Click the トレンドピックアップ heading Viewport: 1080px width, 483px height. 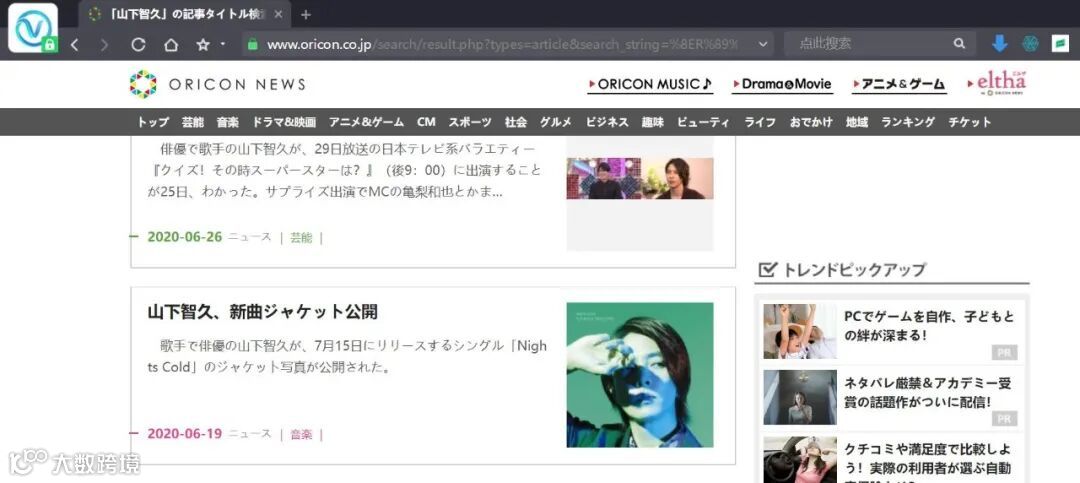854,269
